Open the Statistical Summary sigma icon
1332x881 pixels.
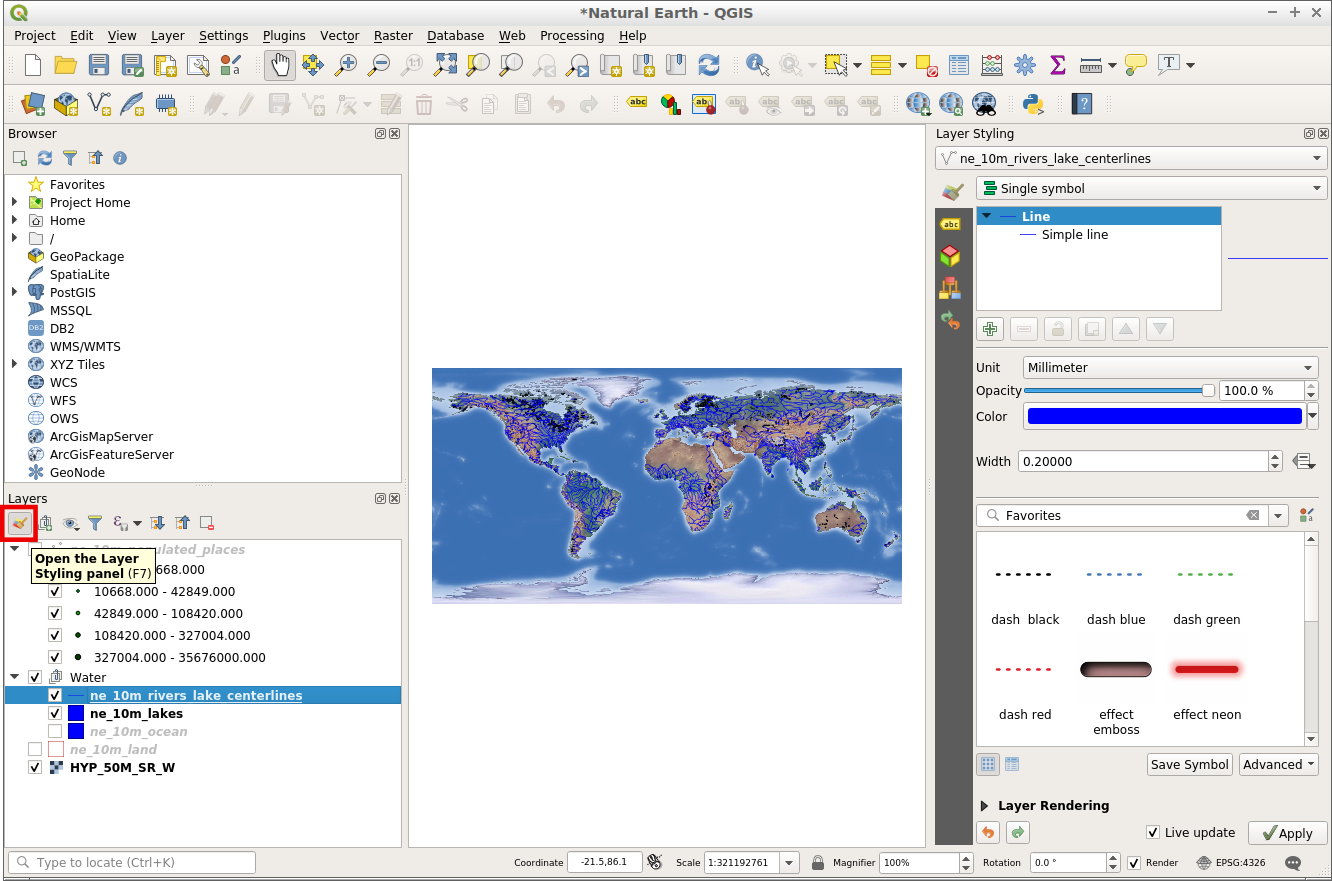point(1058,66)
